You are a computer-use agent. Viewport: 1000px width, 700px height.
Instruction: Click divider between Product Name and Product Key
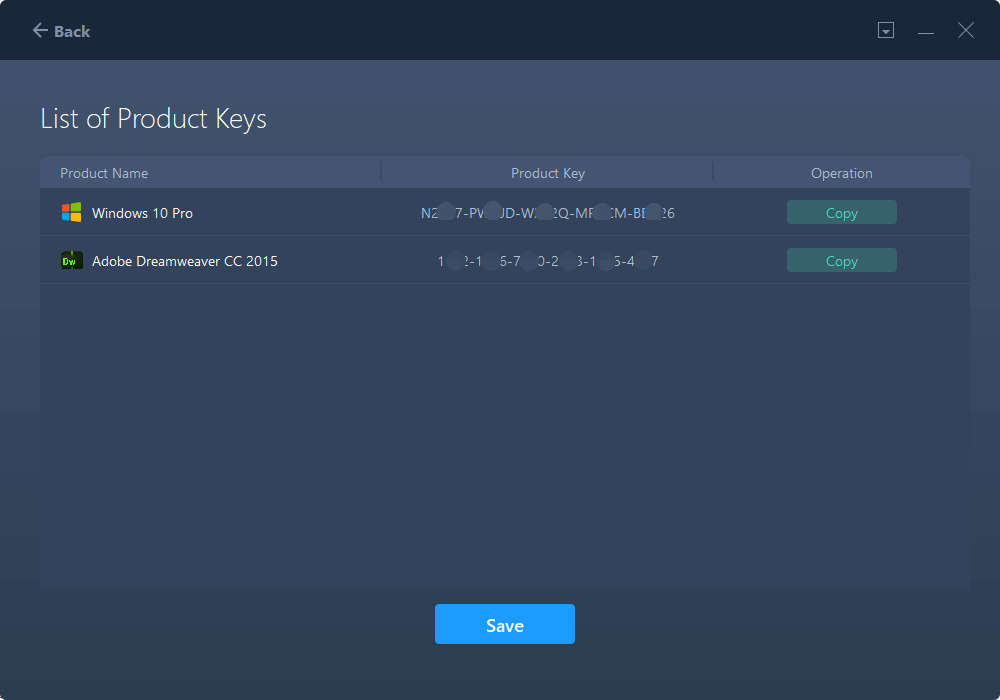[x=381, y=173]
